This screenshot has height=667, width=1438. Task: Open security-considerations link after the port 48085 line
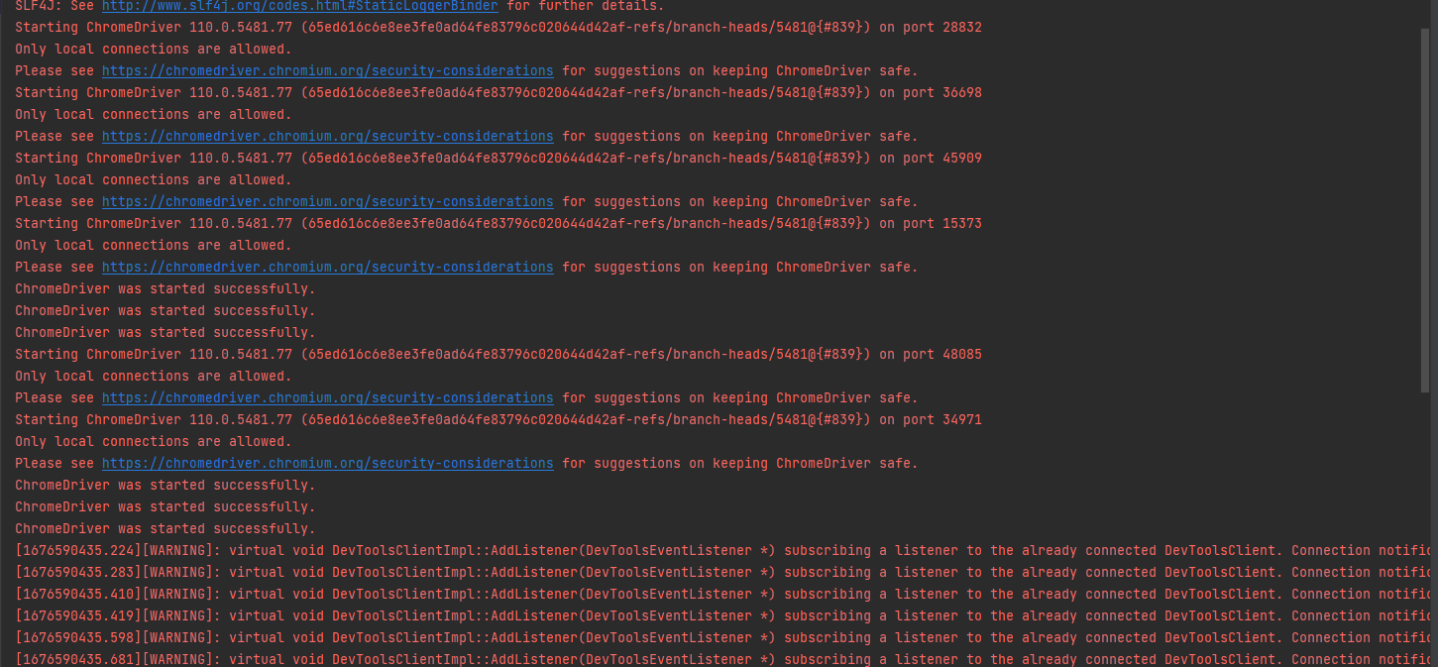327,398
